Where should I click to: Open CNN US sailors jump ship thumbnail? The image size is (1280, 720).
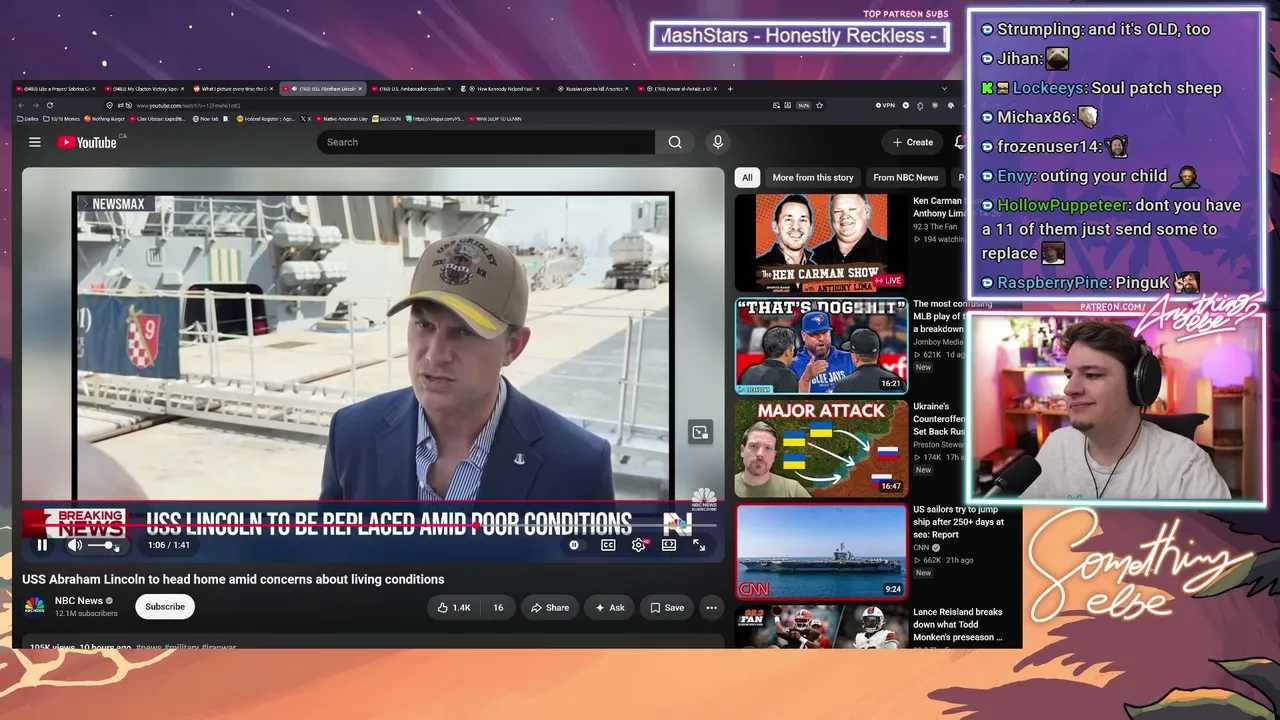[821, 552]
